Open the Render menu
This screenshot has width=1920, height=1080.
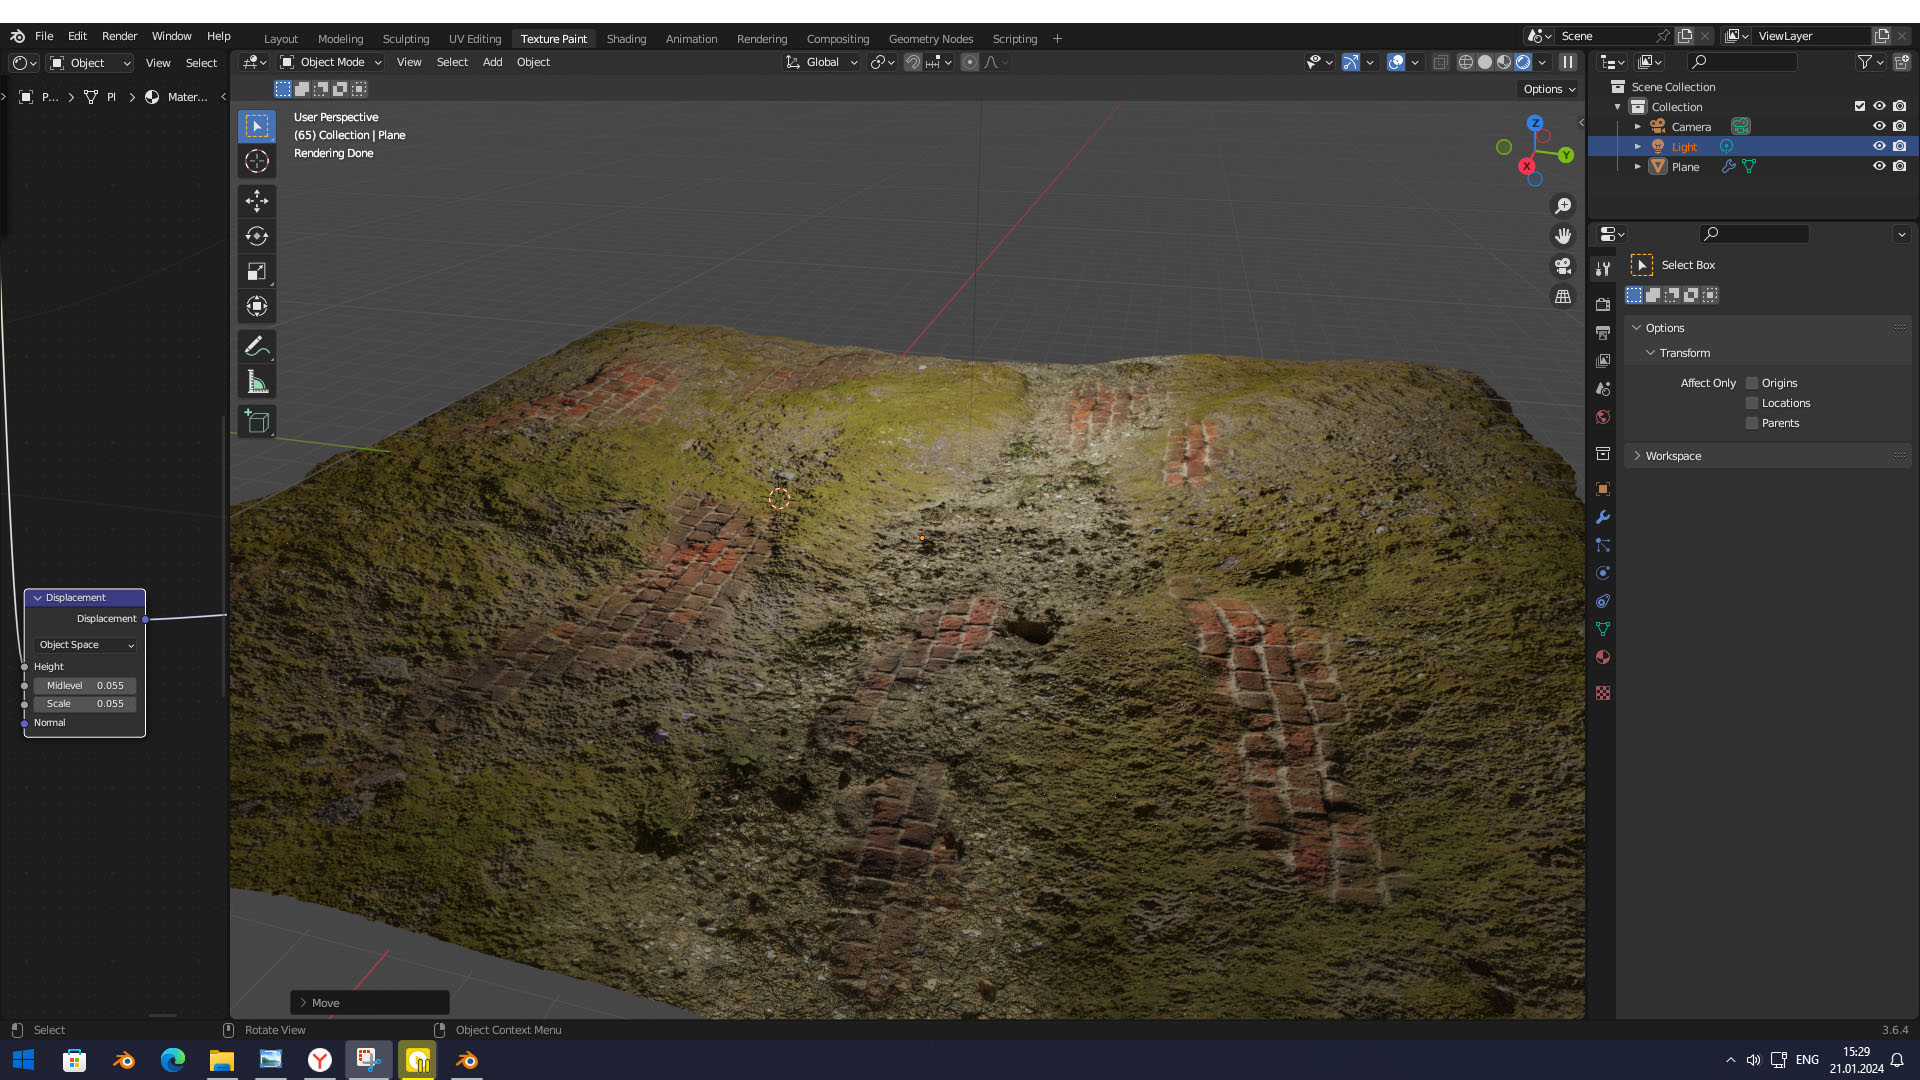pos(119,36)
